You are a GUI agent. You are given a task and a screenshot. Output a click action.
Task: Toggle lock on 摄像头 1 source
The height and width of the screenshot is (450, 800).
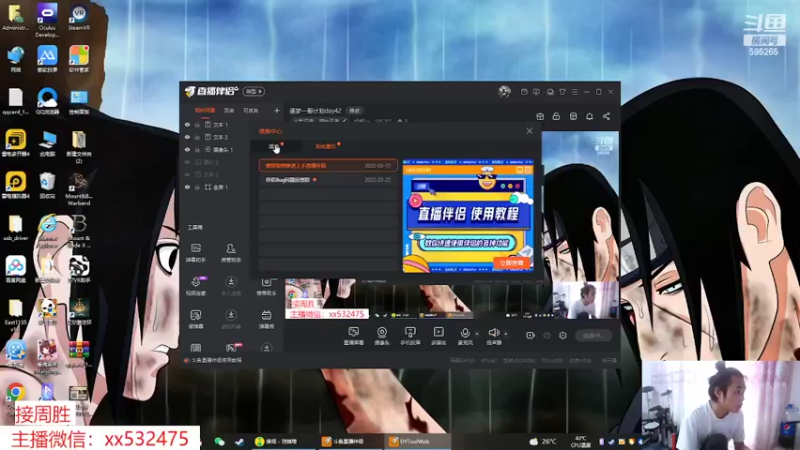point(197,149)
